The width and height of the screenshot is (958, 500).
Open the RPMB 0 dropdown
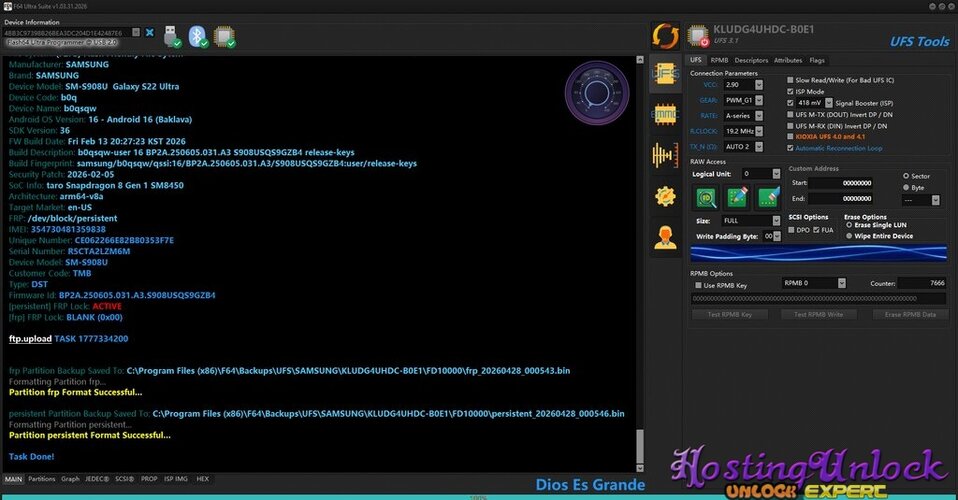841,283
